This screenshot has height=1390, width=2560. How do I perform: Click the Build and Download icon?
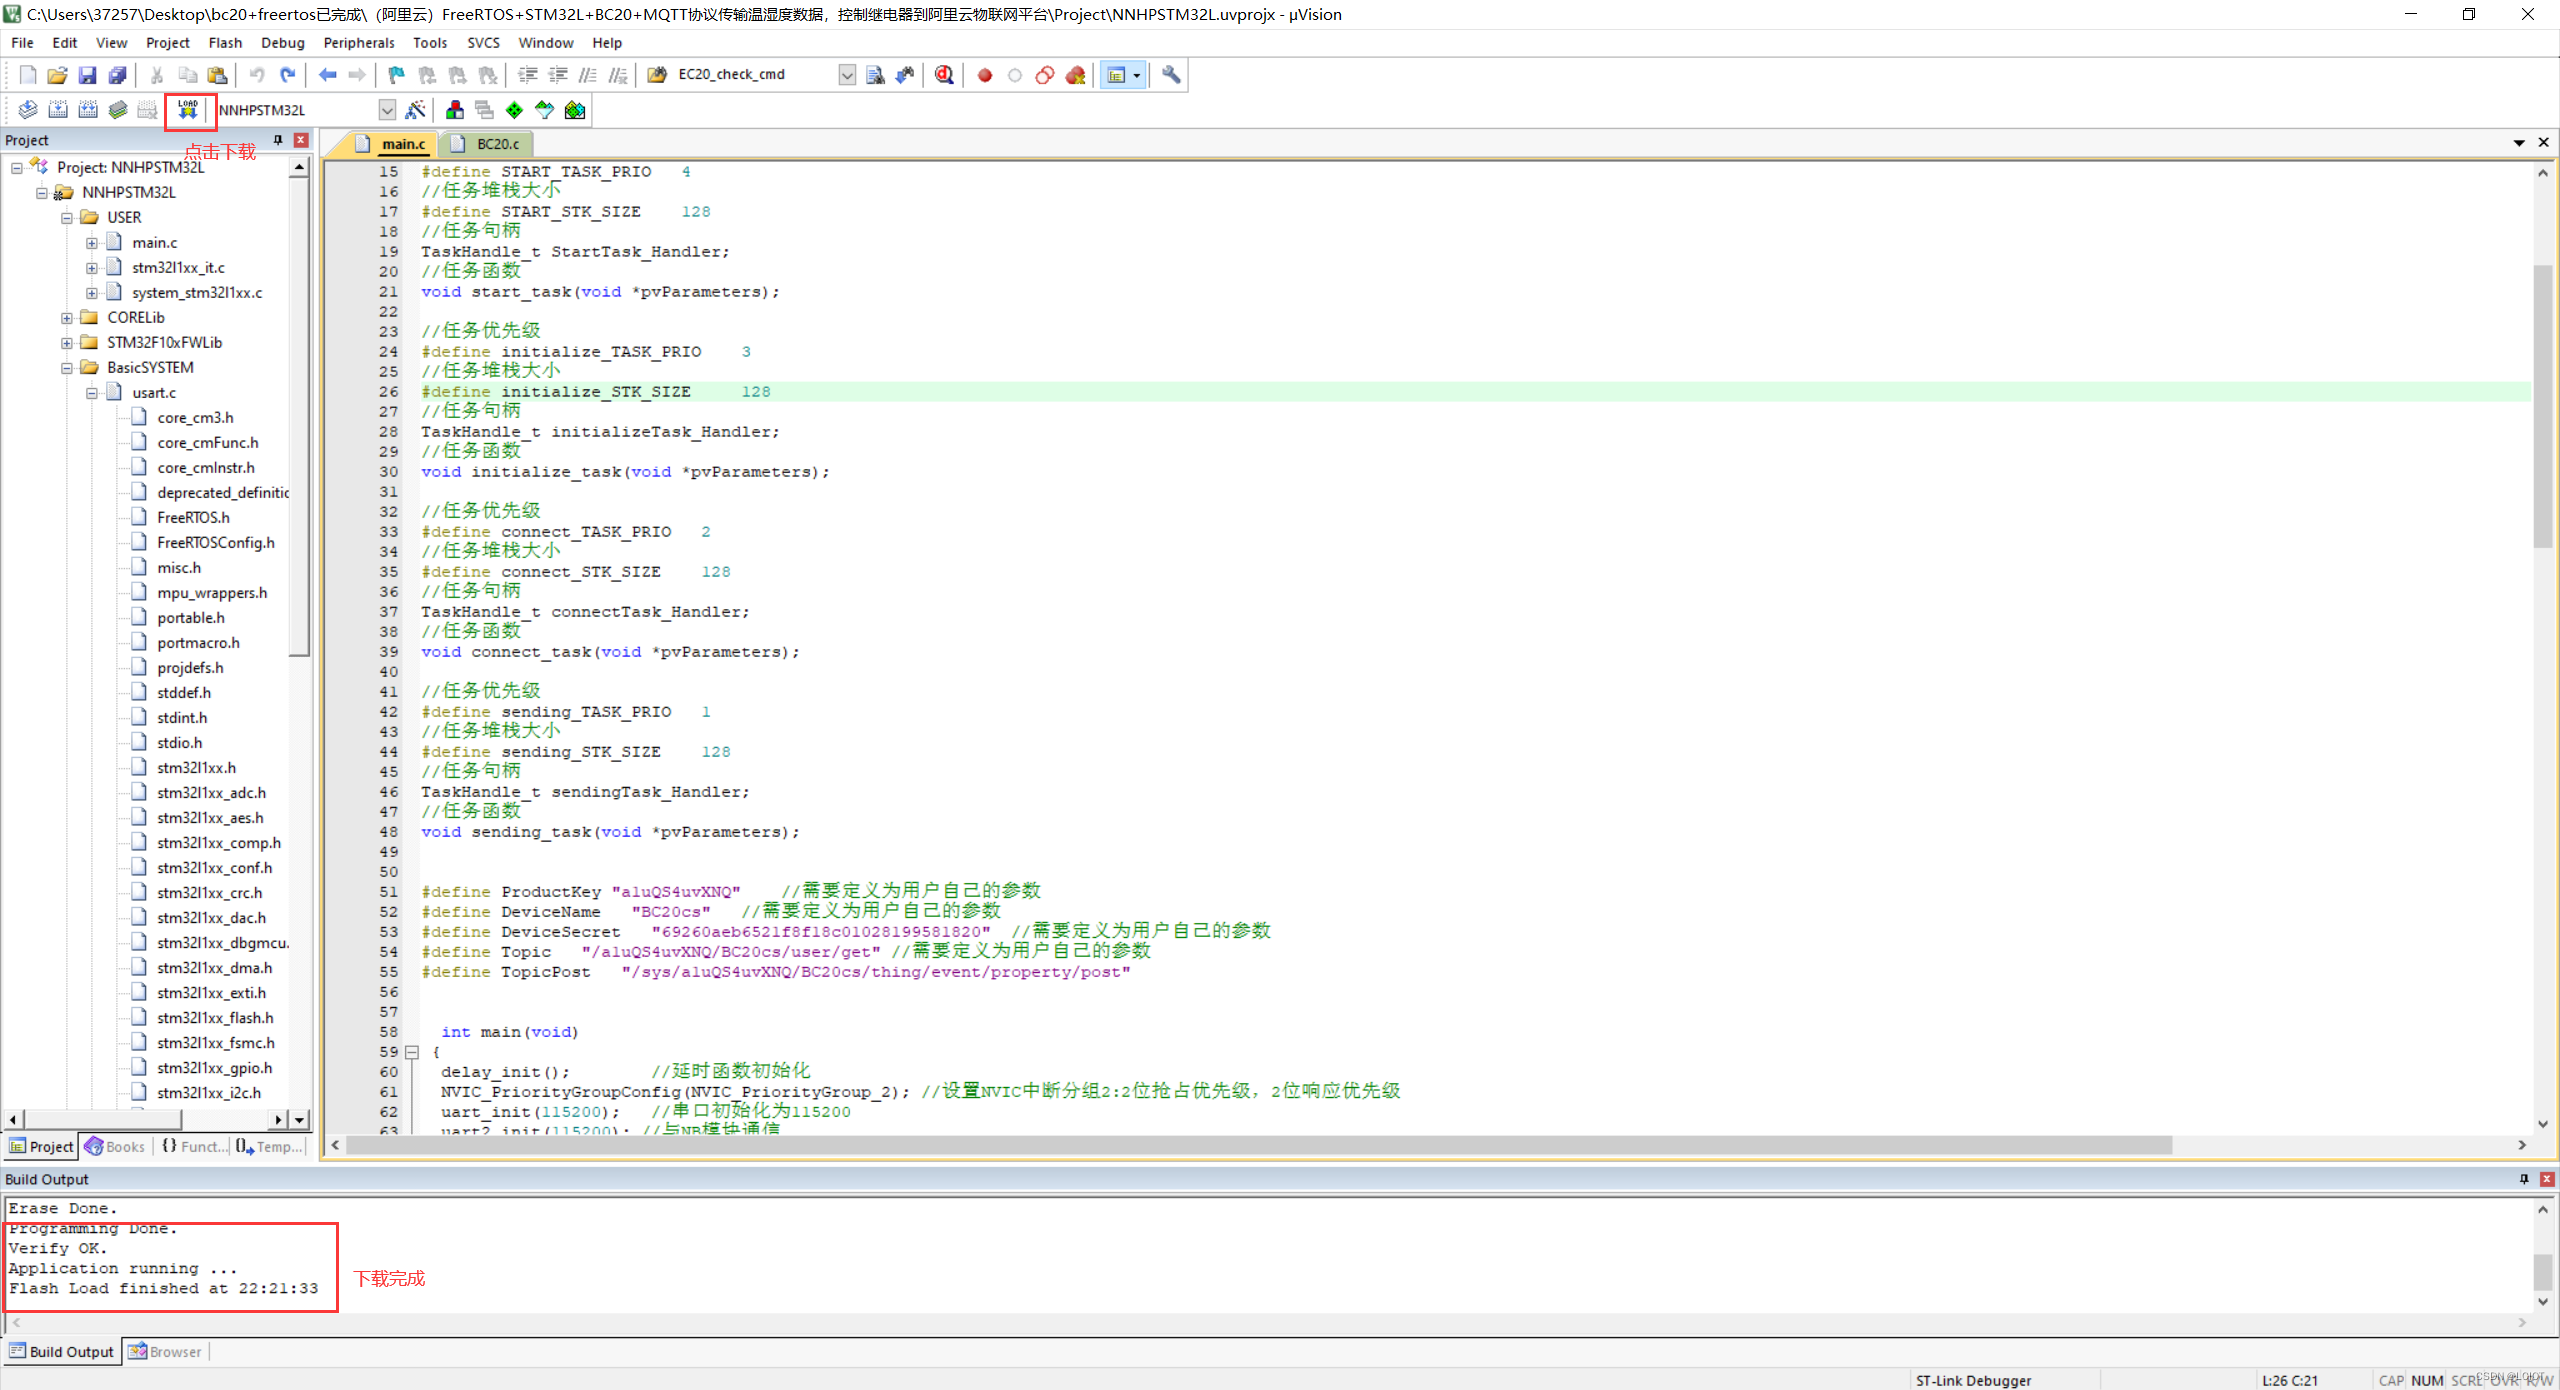pos(188,110)
